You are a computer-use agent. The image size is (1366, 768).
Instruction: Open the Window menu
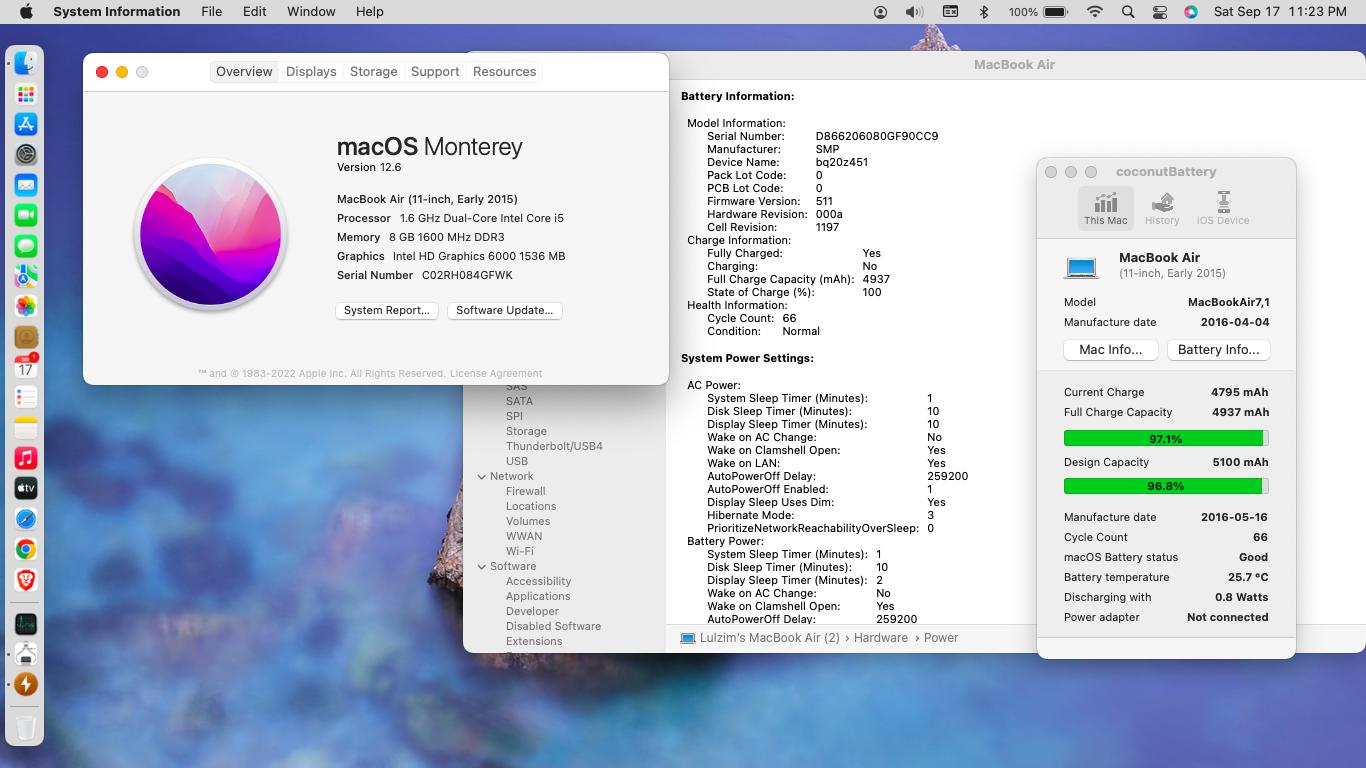[x=311, y=12]
